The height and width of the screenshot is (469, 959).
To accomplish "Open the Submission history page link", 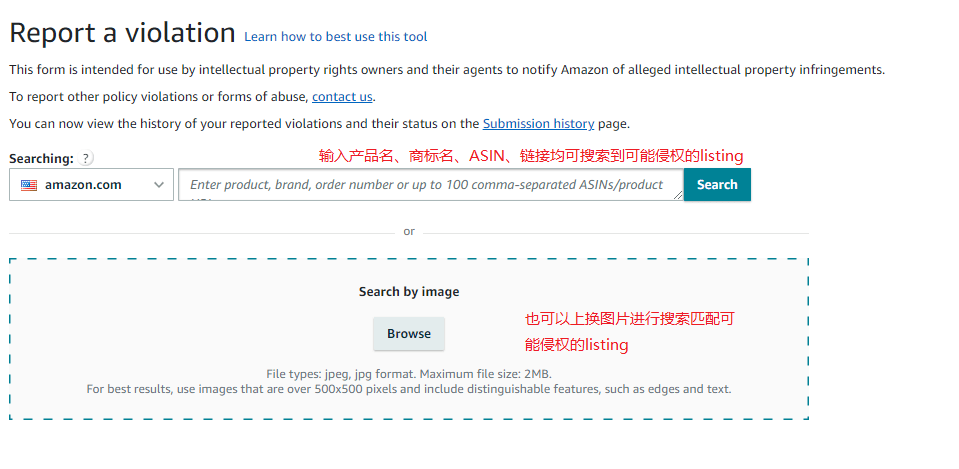I will (538, 124).
